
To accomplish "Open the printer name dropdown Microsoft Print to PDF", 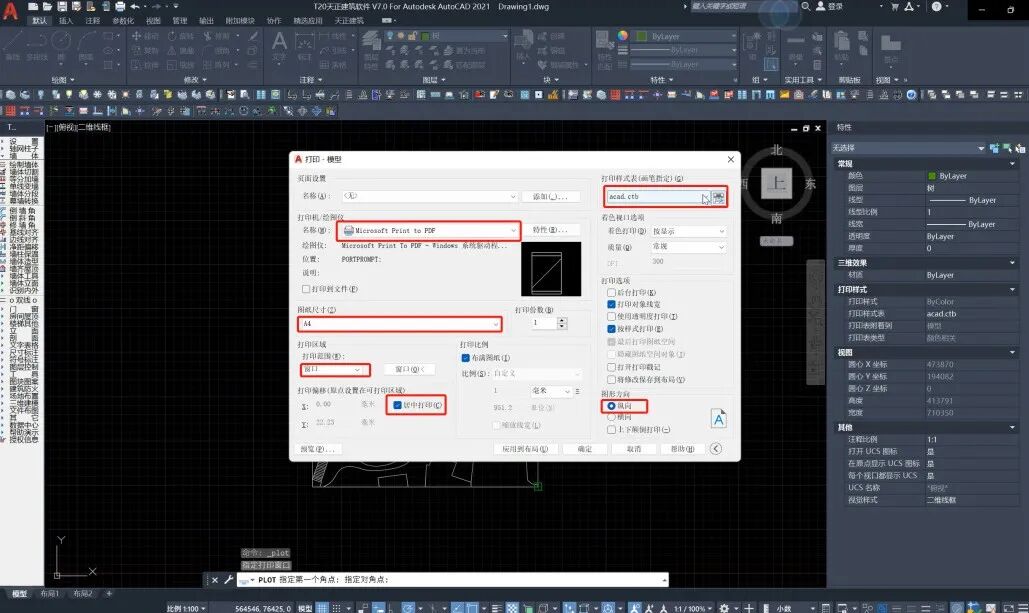I will [430, 230].
